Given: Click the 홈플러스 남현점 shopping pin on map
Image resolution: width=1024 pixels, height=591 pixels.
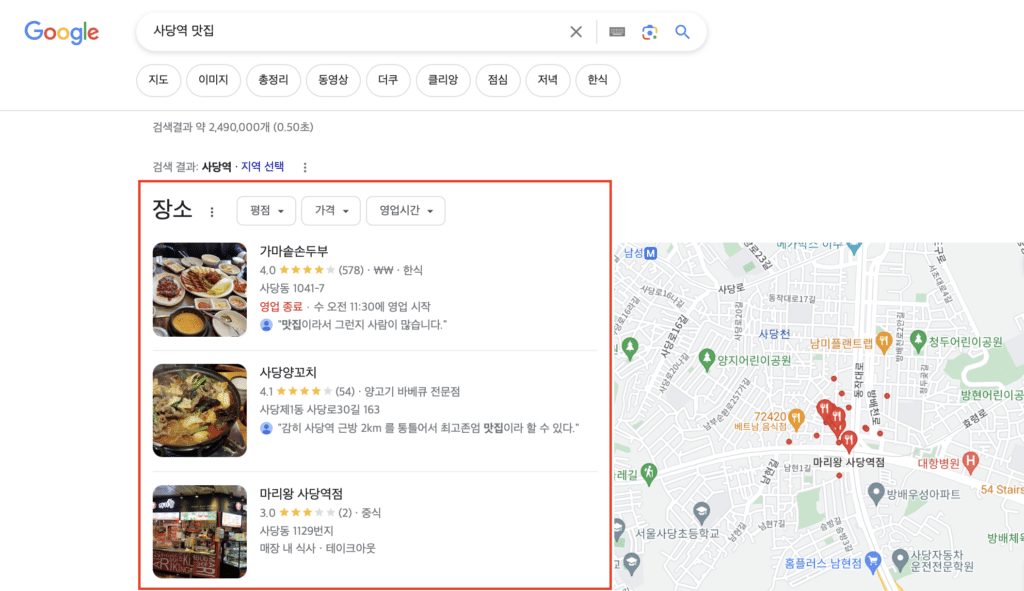Looking at the screenshot, I should pyautogui.click(x=873, y=562).
